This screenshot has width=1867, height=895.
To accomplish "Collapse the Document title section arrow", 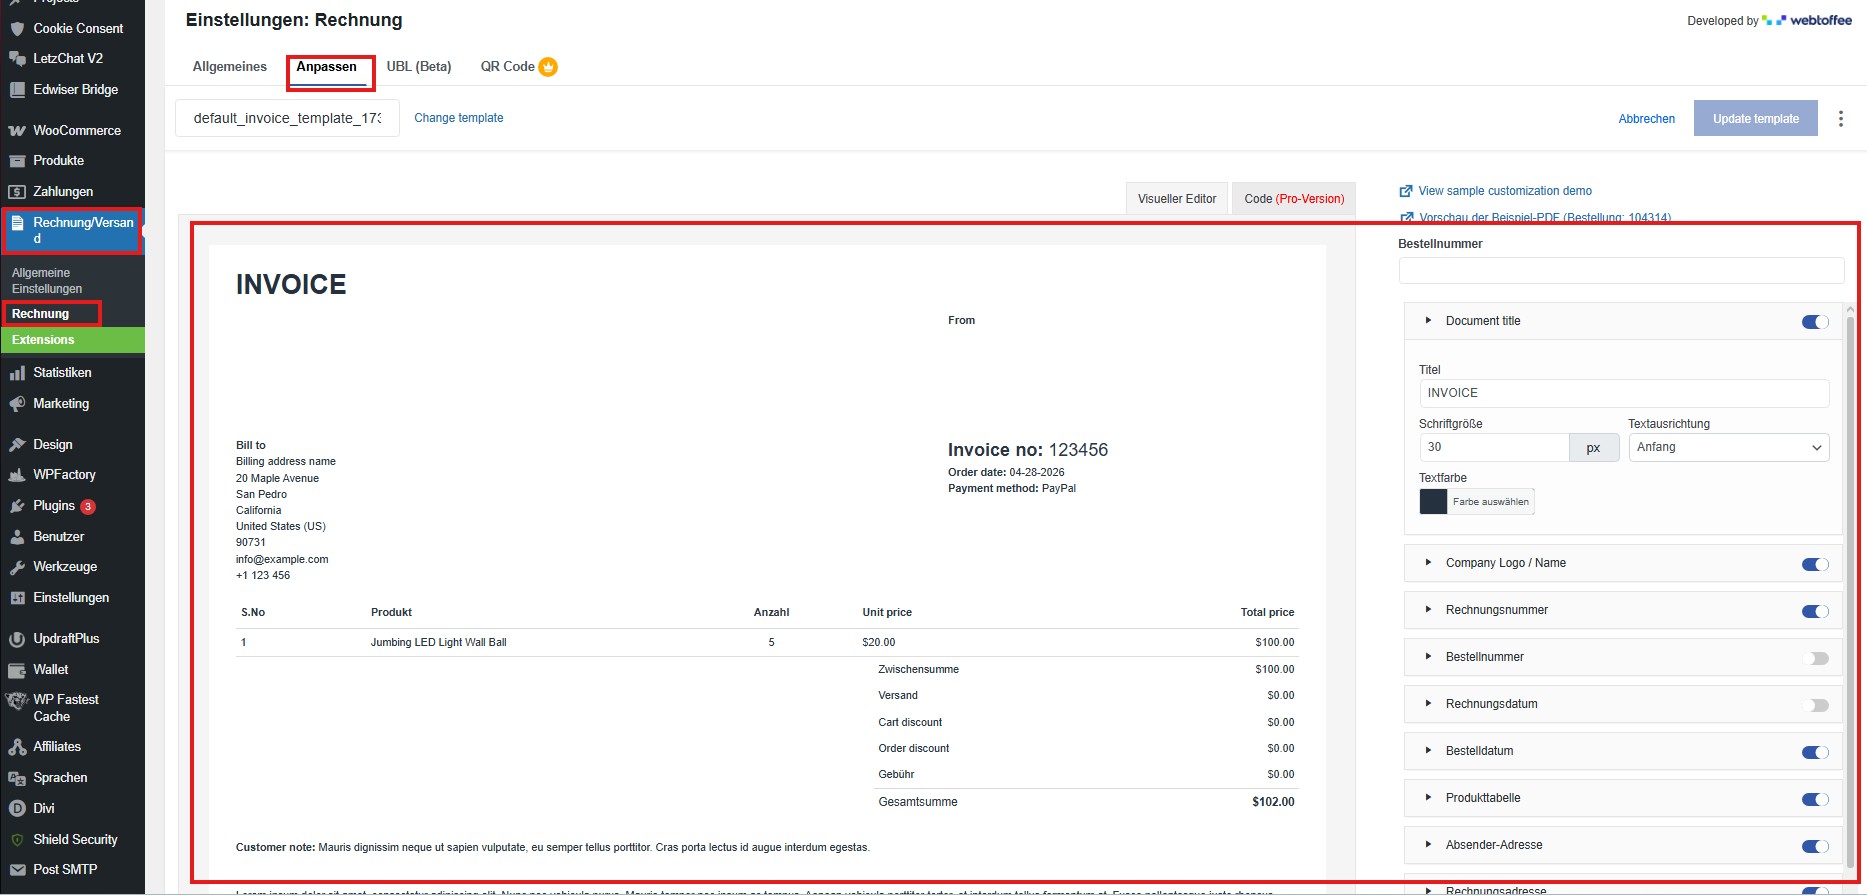I will tap(1428, 320).
